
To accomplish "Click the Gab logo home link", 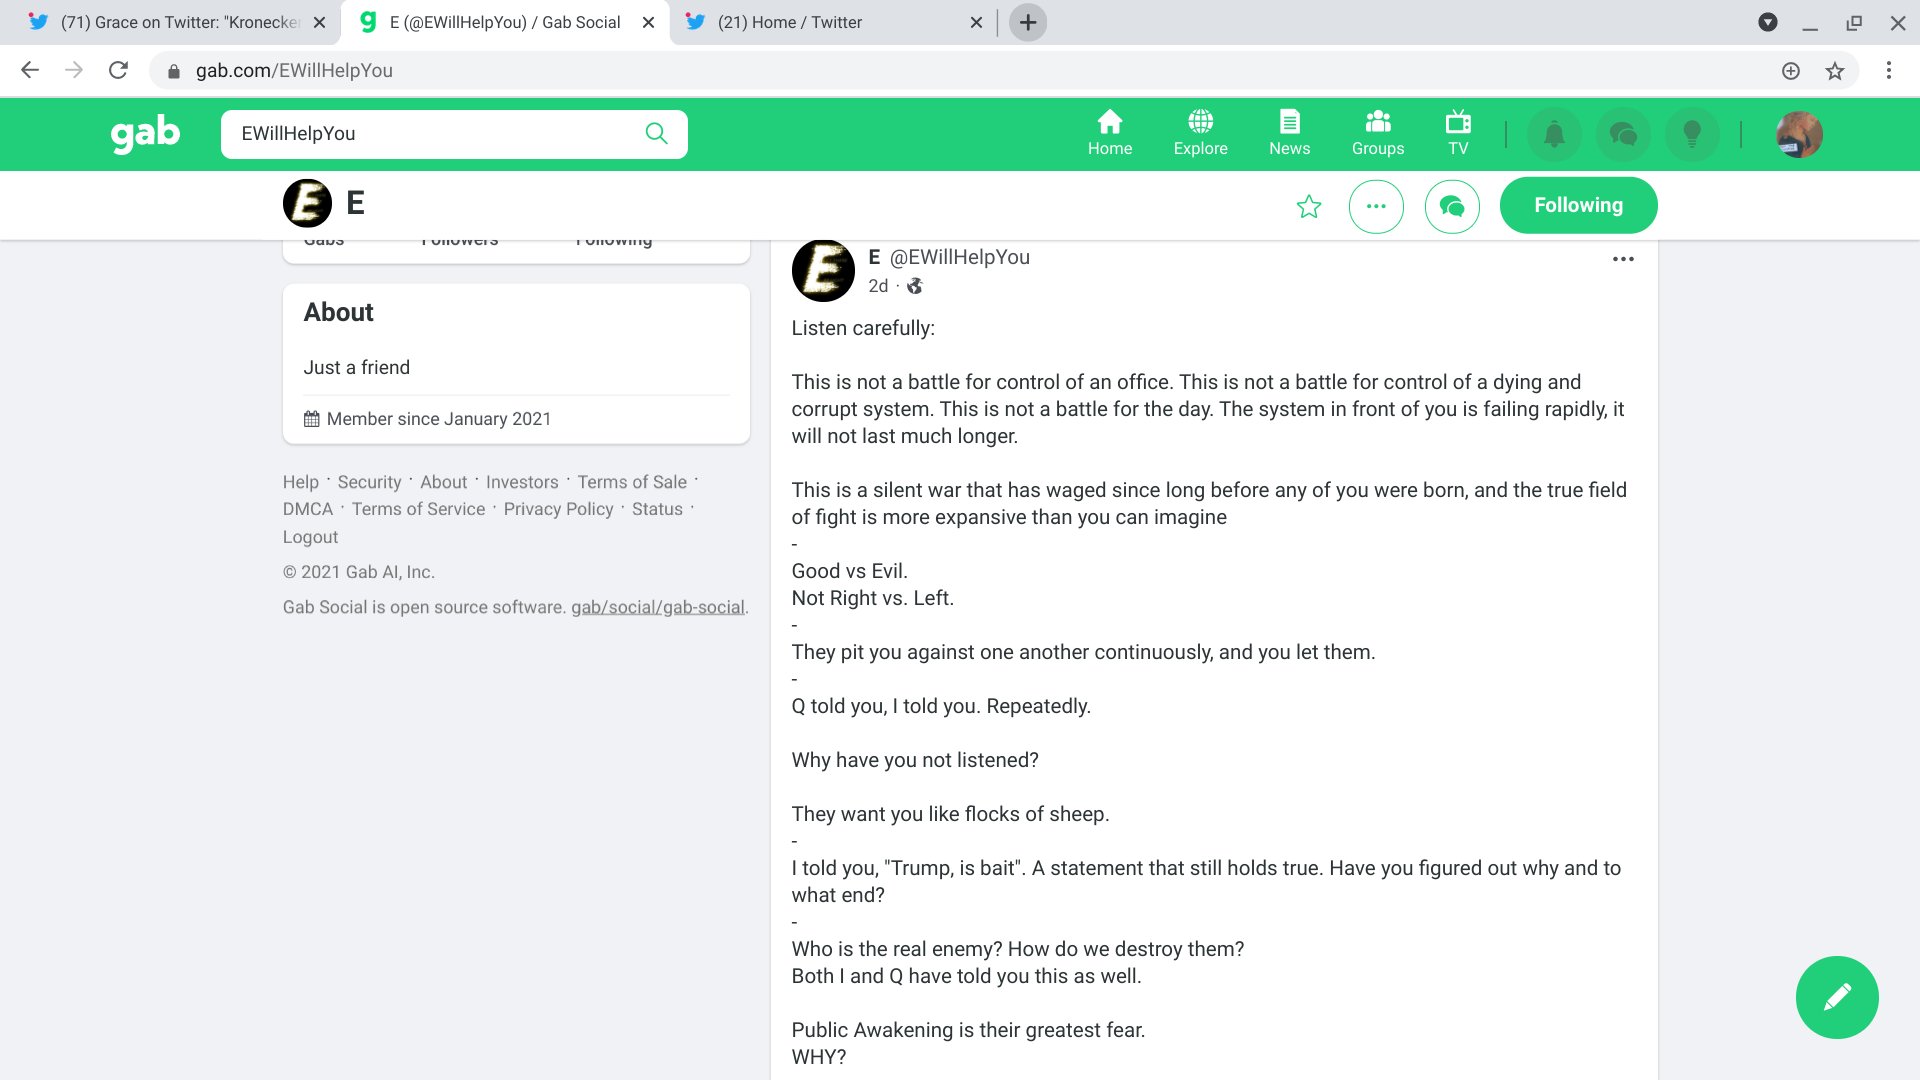I will click(144, 133).
